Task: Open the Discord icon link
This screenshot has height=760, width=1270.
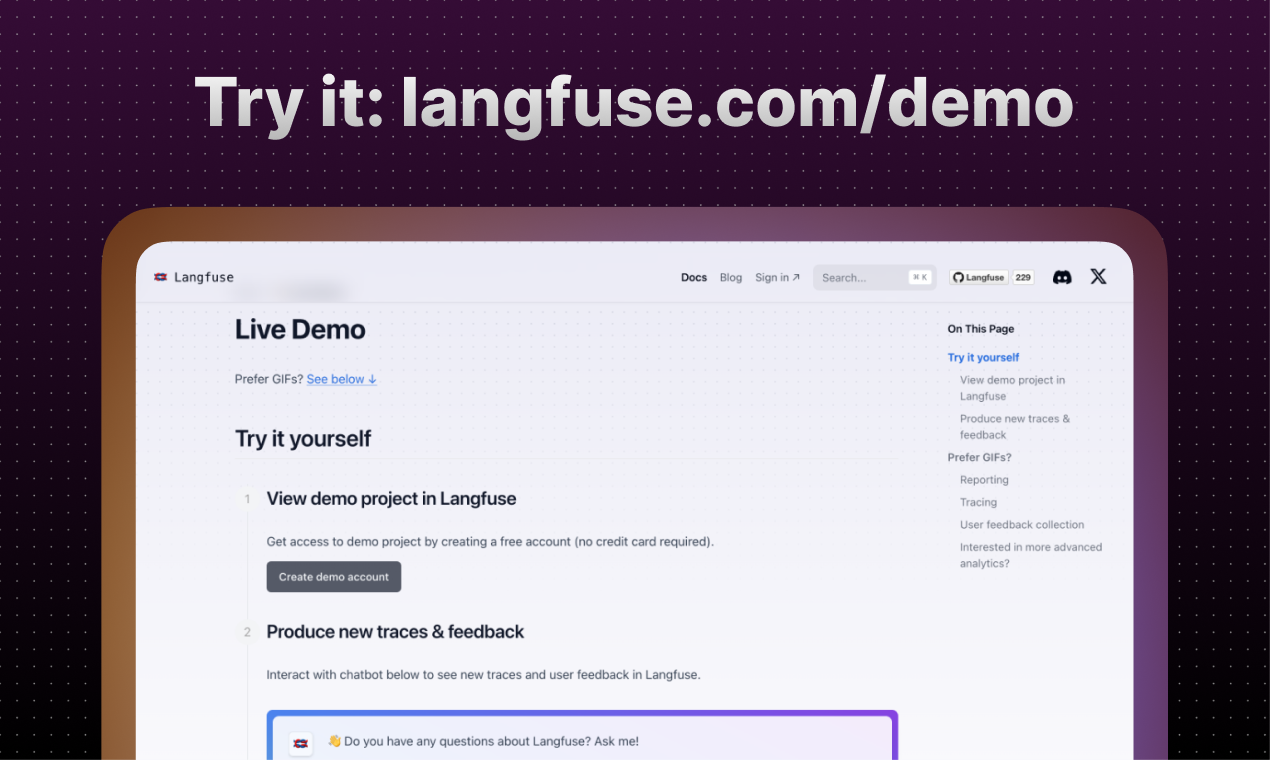Action: coord(1062,277)
